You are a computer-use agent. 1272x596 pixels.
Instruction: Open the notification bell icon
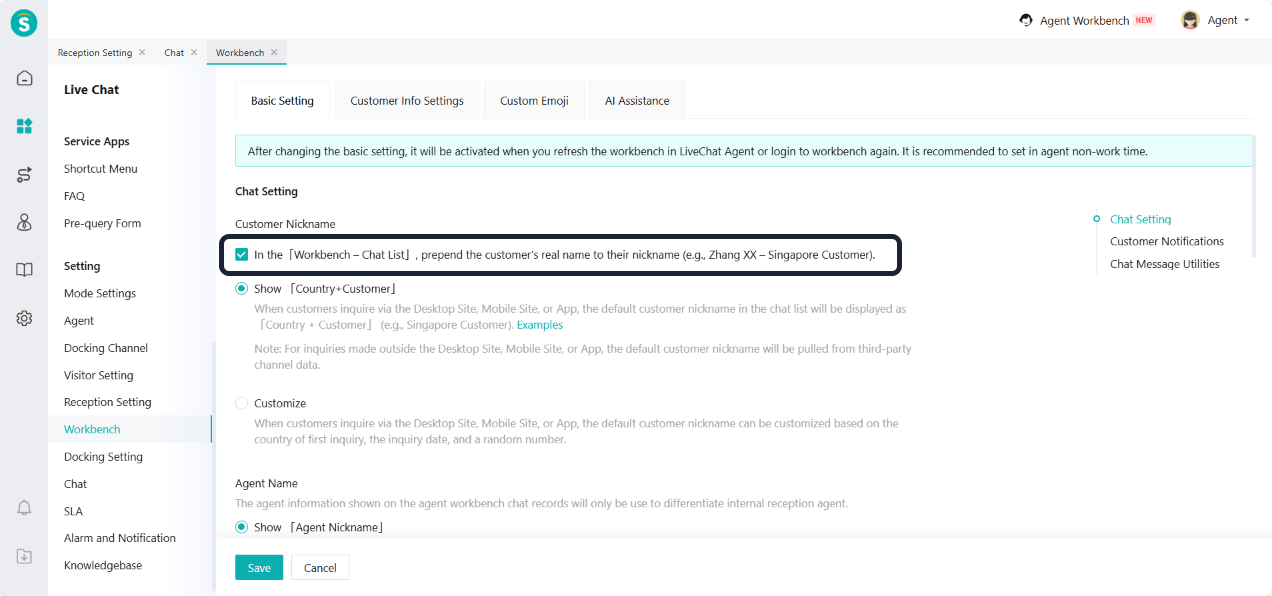click(x=24, y=508)
